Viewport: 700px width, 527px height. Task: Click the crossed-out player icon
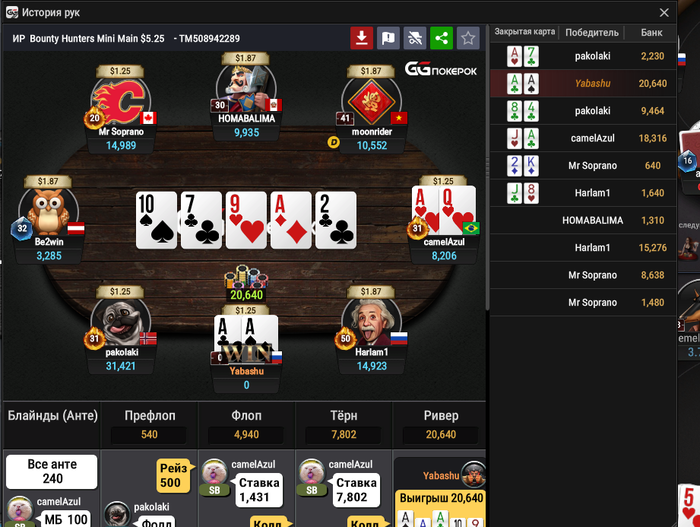tap(415, 38)
